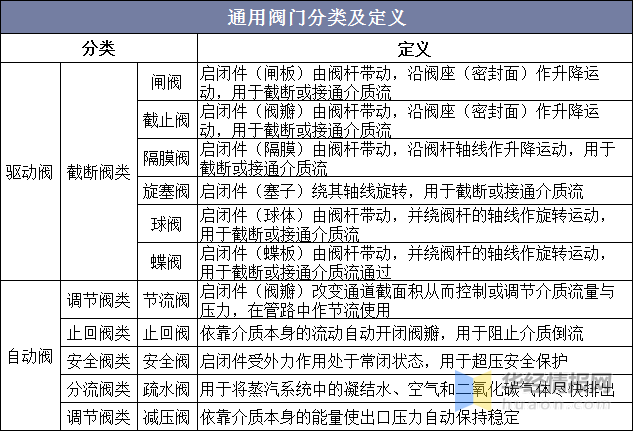
Task: Click the 疏水阀 cell
Action: pyautogui.click(x=167, y=389)
